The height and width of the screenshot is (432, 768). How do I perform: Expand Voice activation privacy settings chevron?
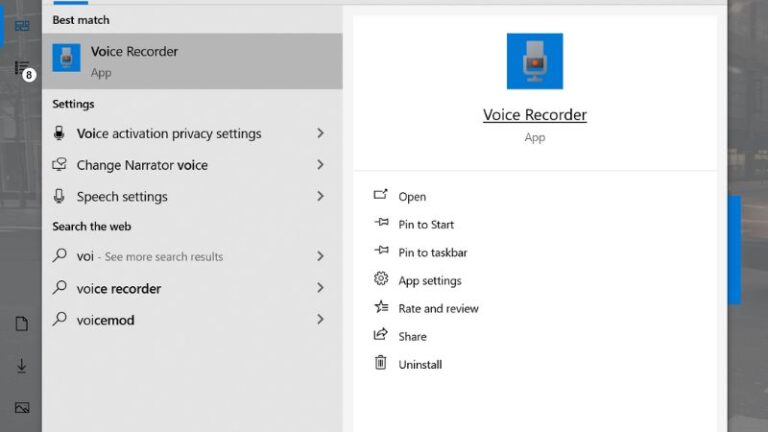[320, 133]
